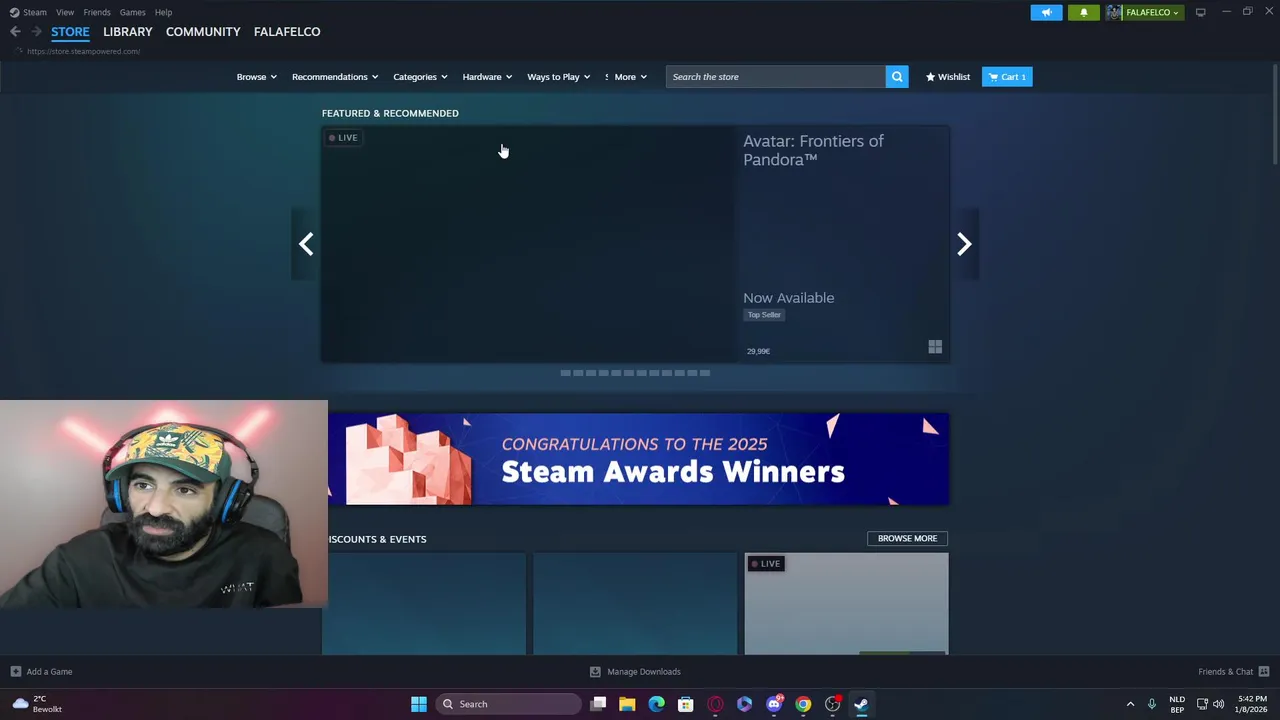1280x720 pixels.
Task: Expand the Hardware menu
Action: 487,77
